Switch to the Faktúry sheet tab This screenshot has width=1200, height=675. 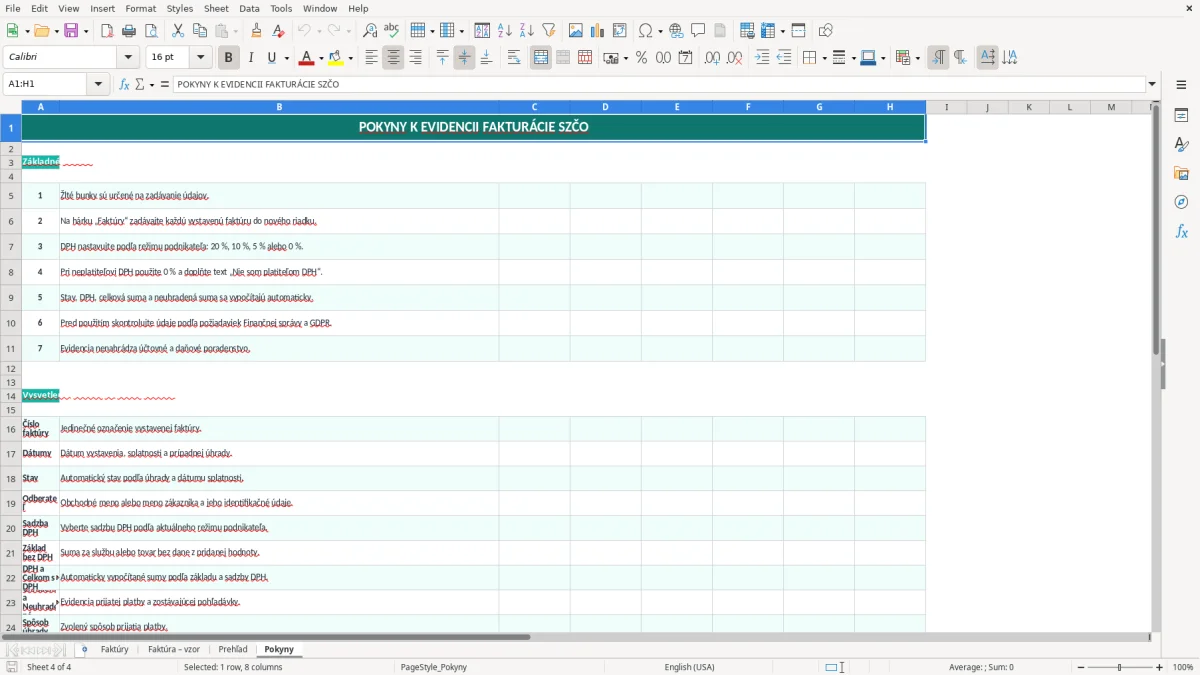click(115, 649)
